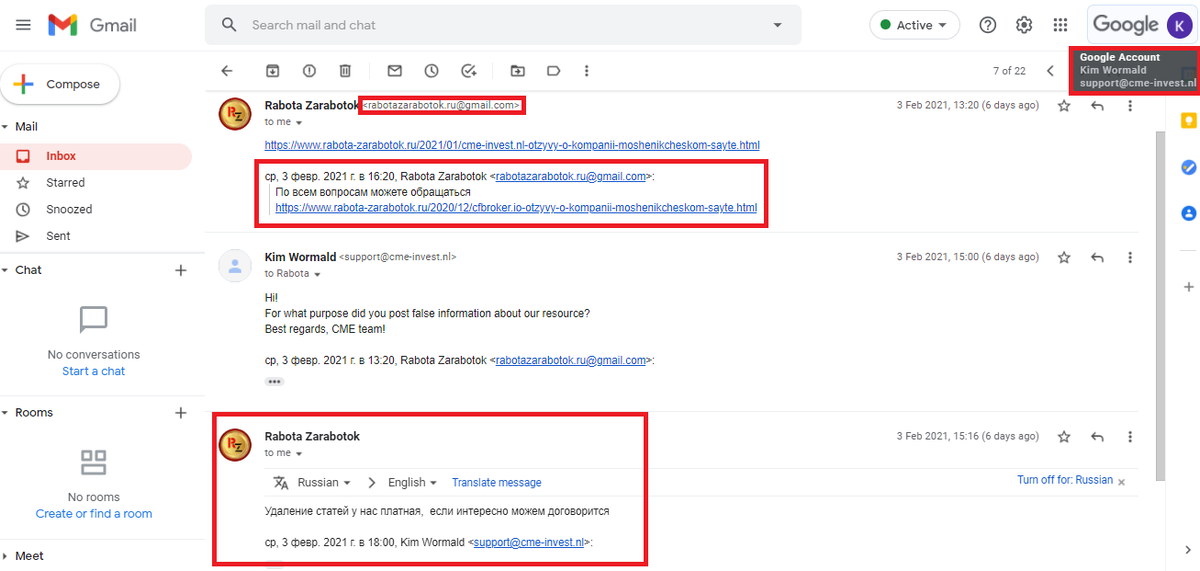
Task: Collapse the Rooms section
Action: point(5,413)
